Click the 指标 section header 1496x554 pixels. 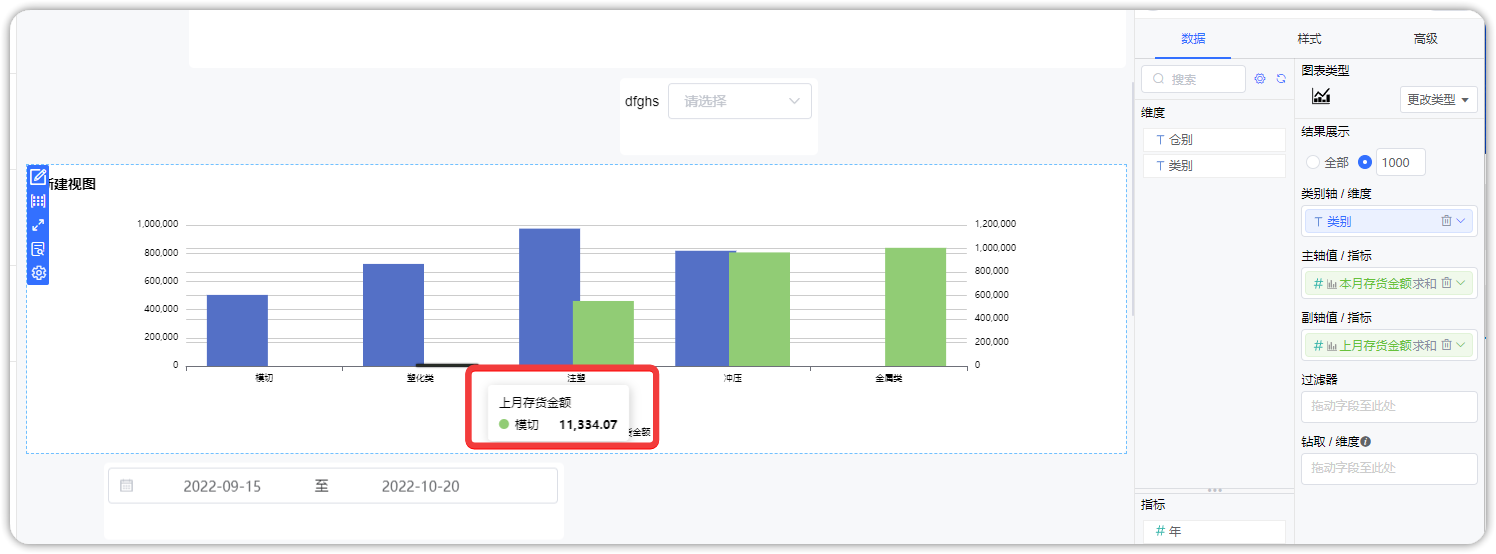[x=1153, y=505]
